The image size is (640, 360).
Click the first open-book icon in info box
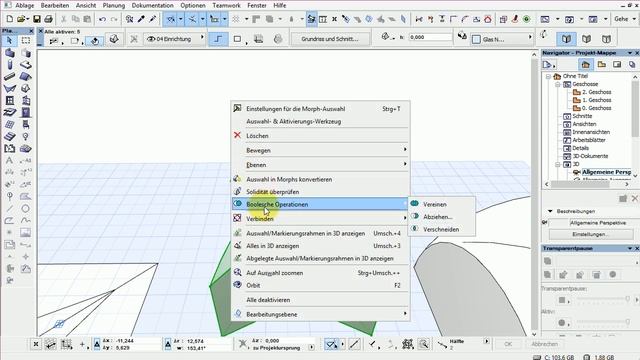click(566, 39)
